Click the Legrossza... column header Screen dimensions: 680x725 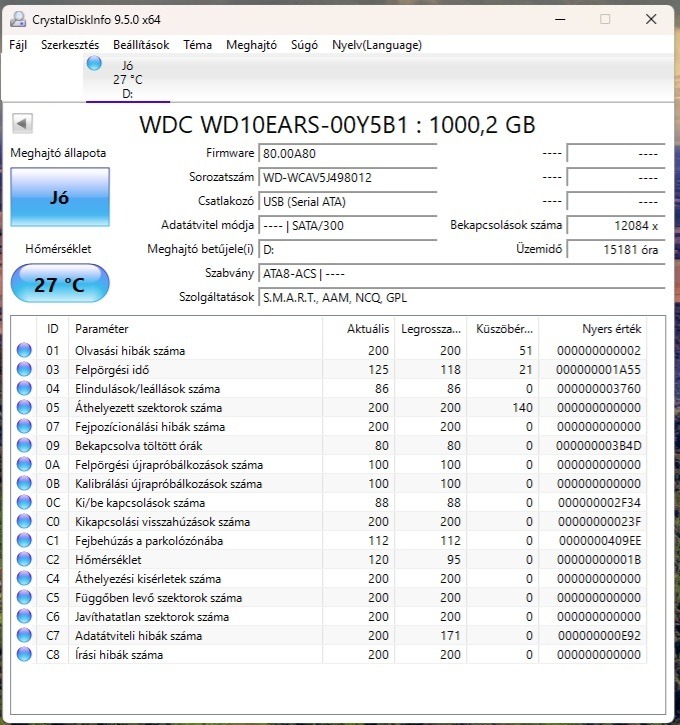click(431, 329)
